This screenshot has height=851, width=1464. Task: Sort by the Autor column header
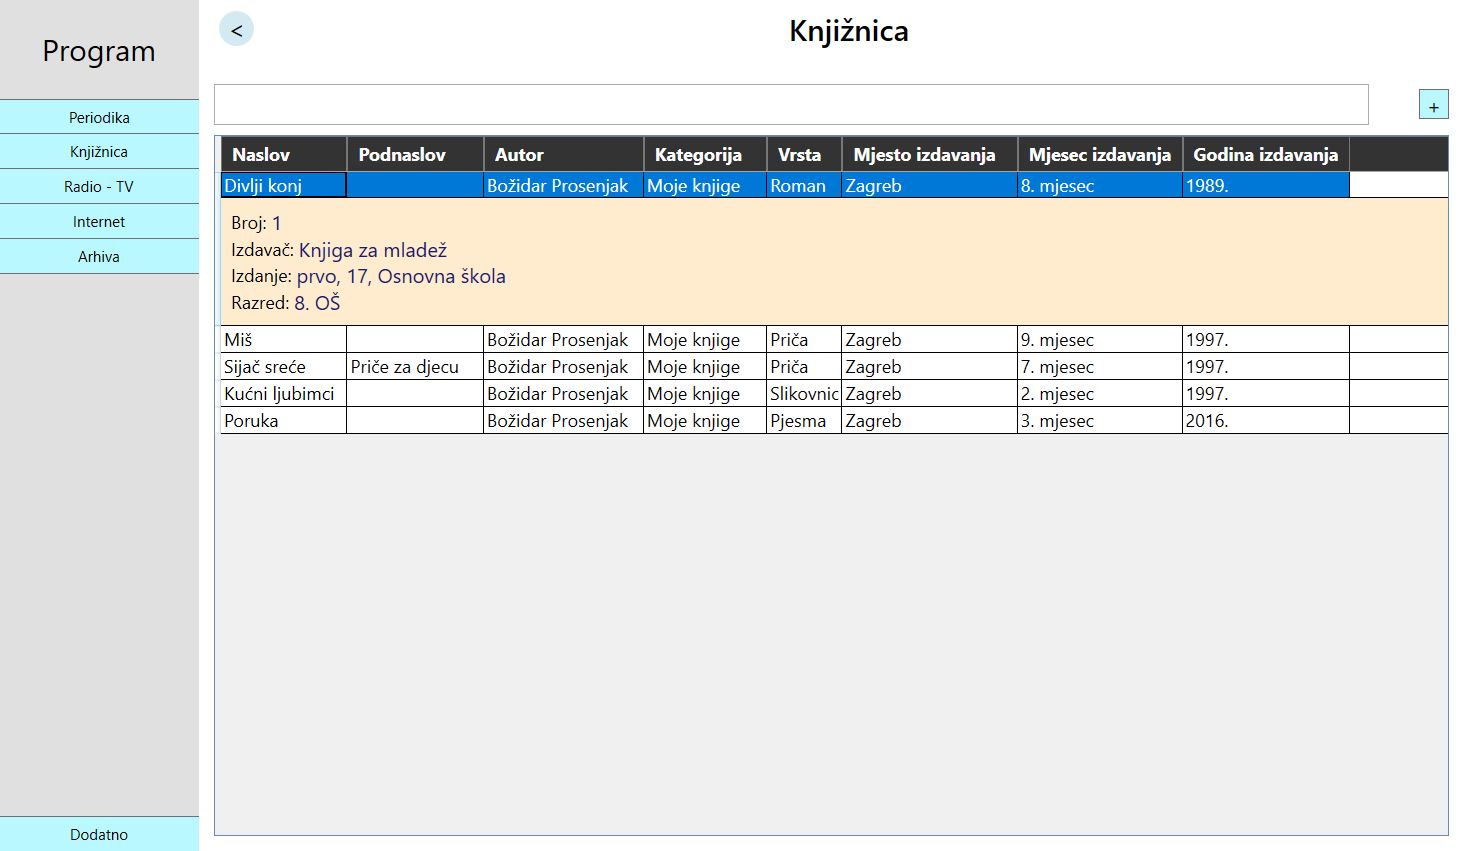point(564,155)
